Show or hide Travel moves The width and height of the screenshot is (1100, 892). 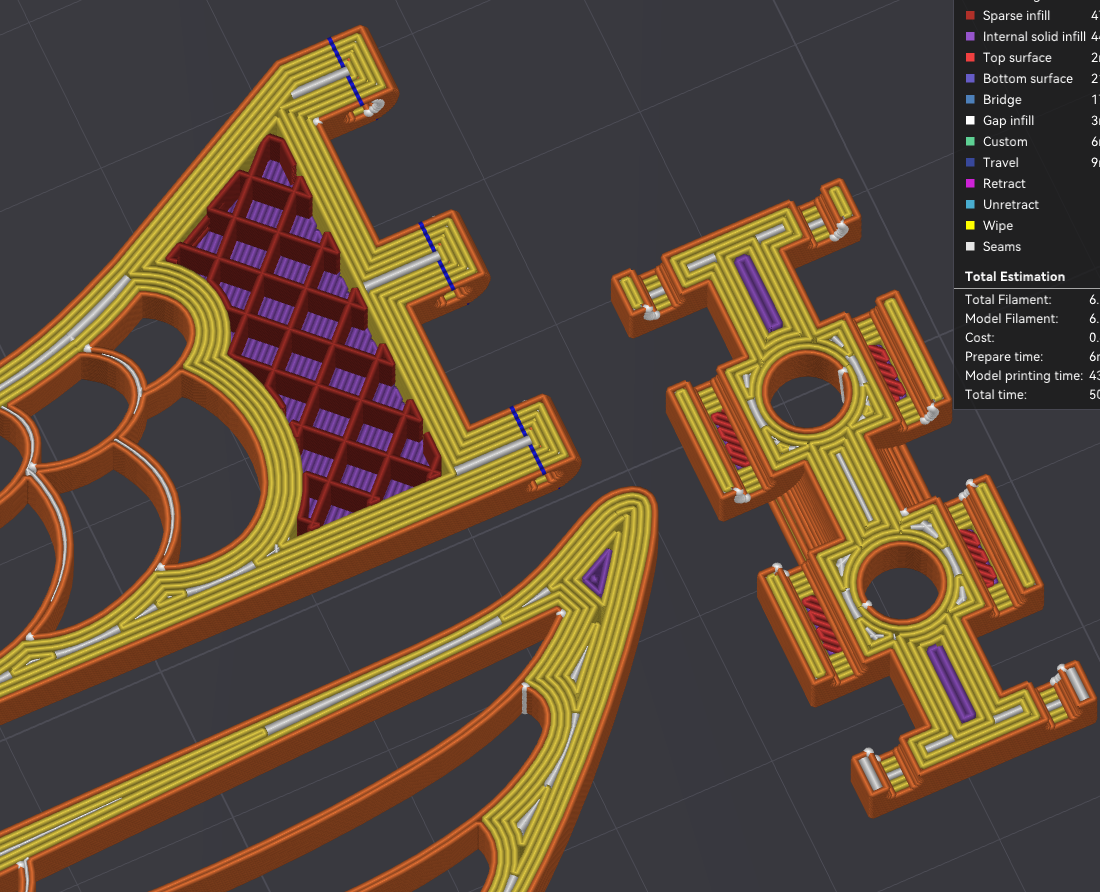(x=1000, y=163)
